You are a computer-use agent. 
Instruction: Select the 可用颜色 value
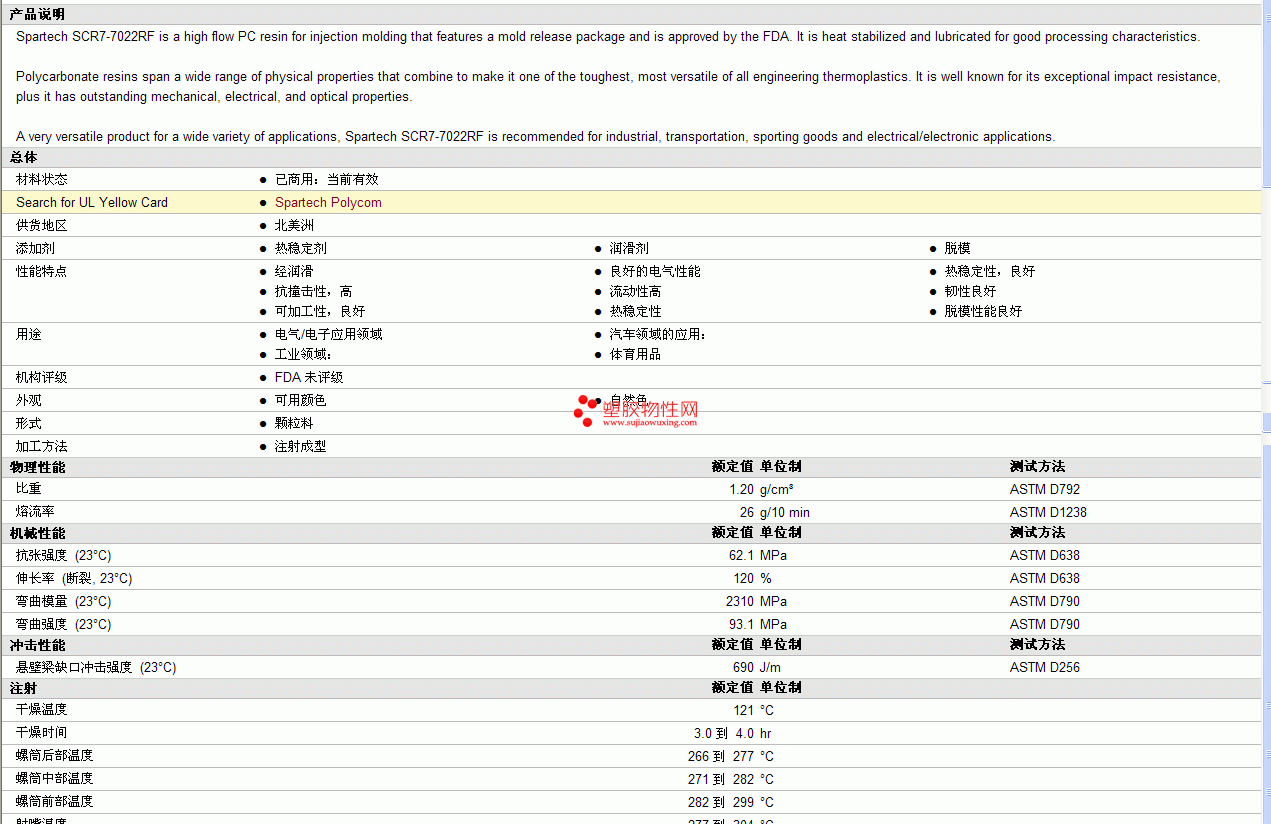301,400
